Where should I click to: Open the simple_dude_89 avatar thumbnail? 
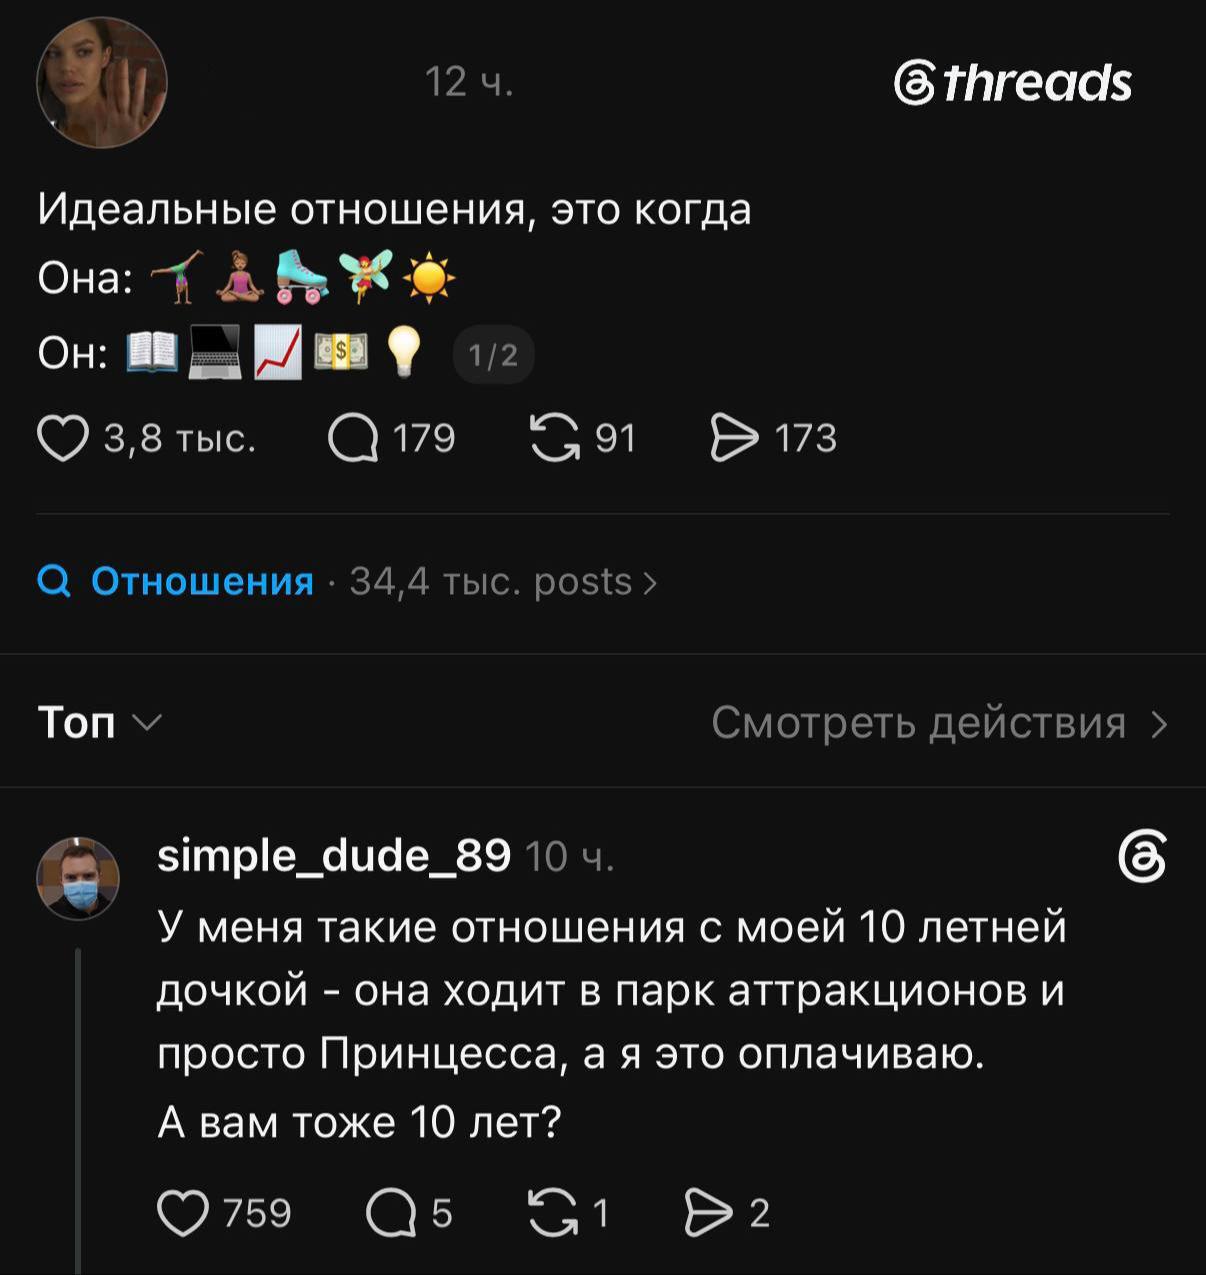[78, 878]
